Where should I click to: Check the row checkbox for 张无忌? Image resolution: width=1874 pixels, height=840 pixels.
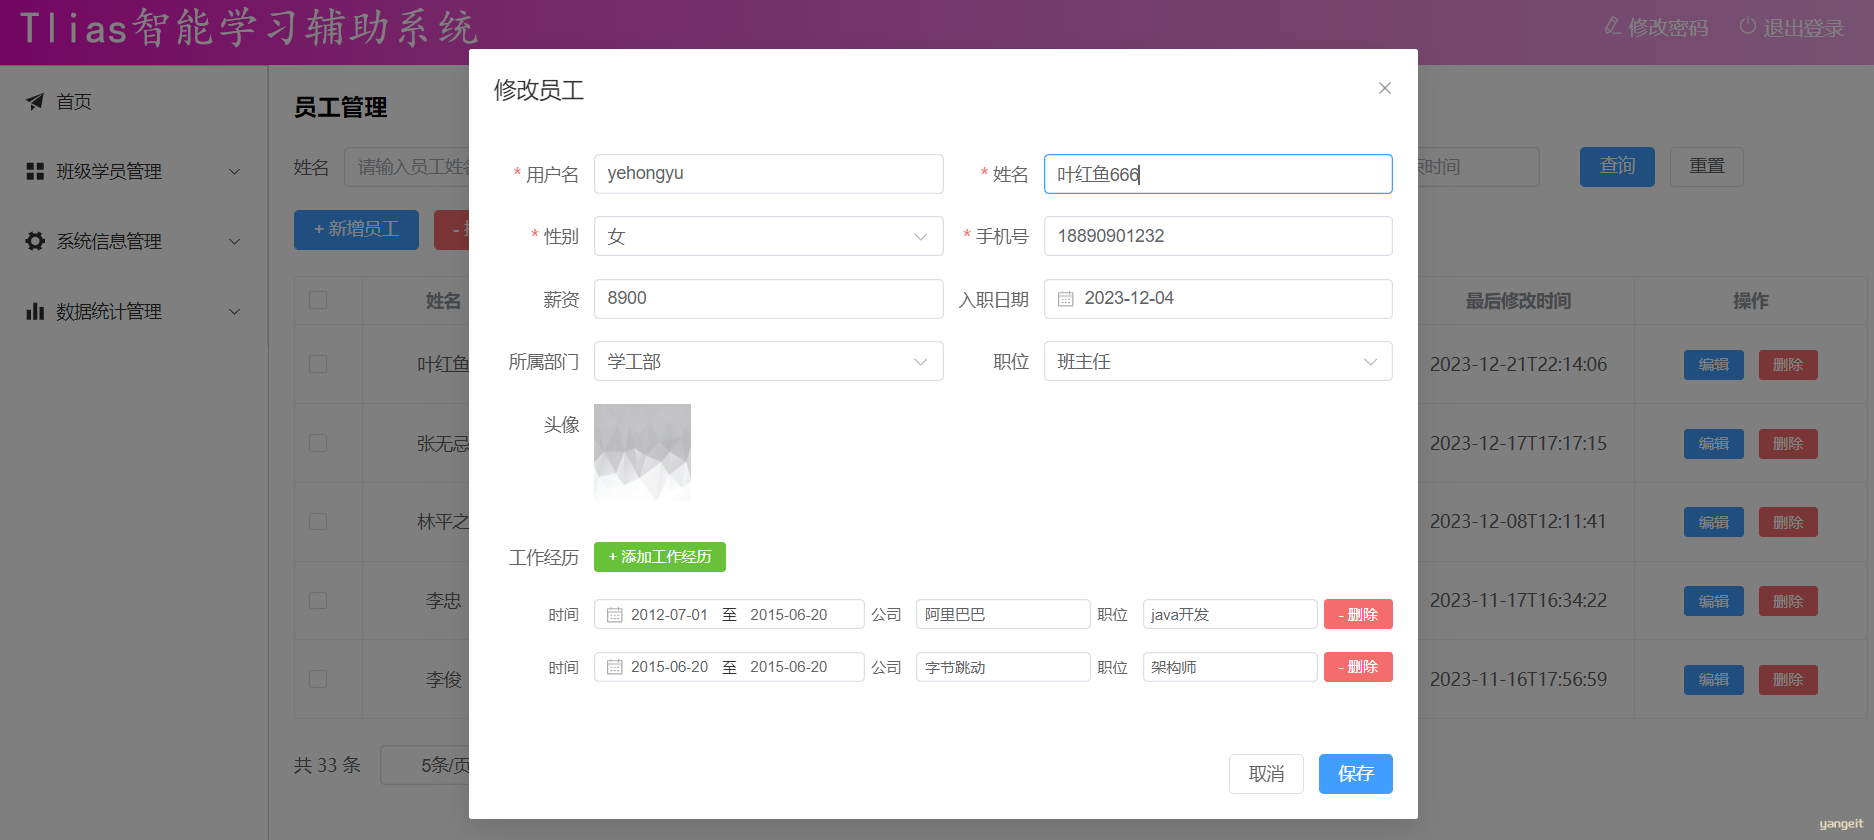tap(318, 443)
